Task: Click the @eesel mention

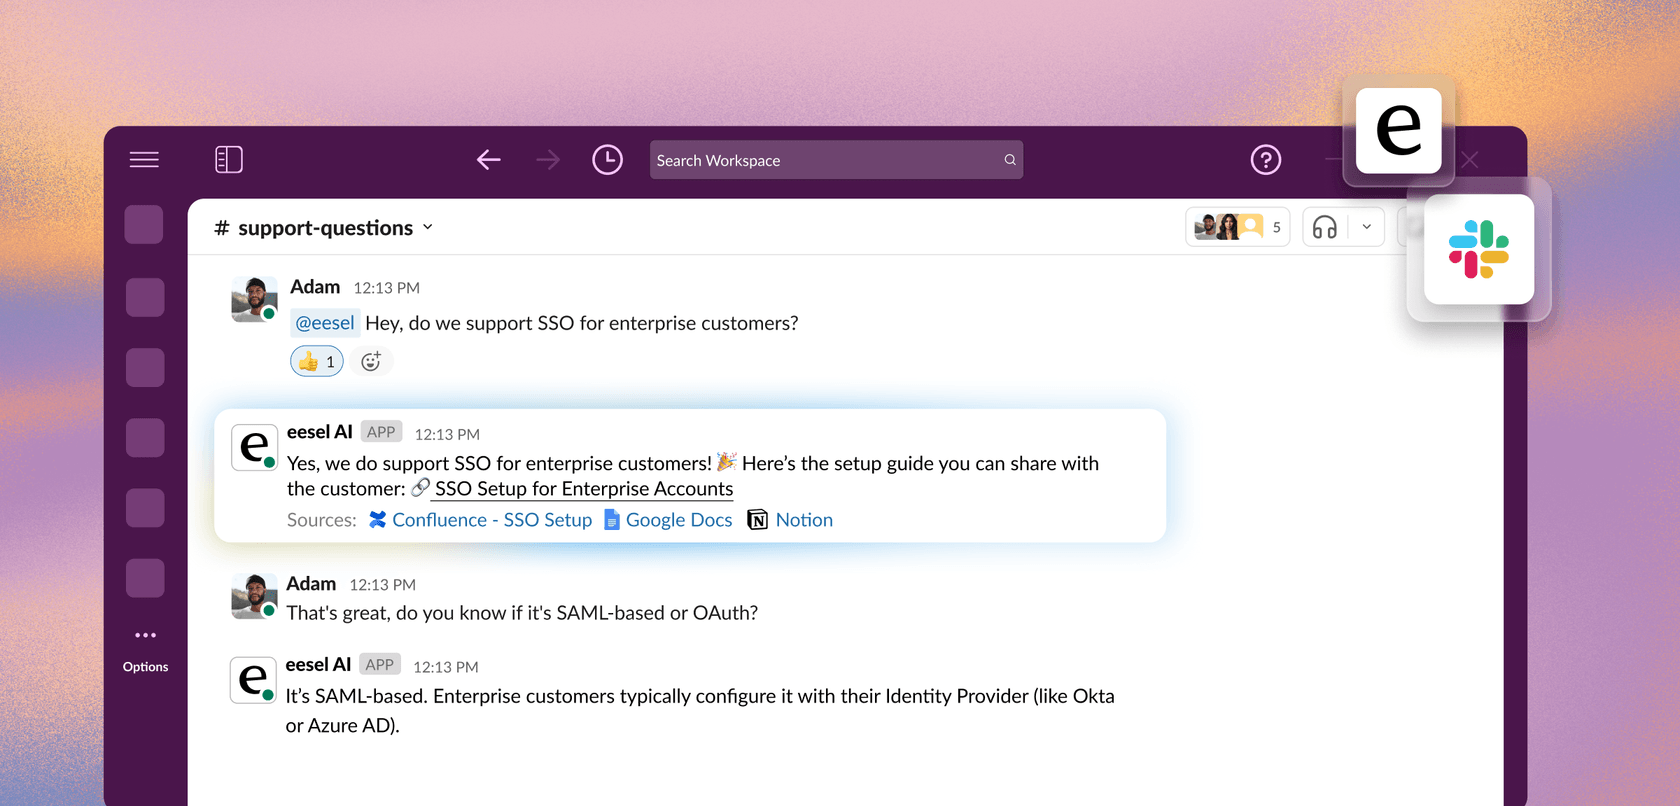Action: tap(325, 323)
